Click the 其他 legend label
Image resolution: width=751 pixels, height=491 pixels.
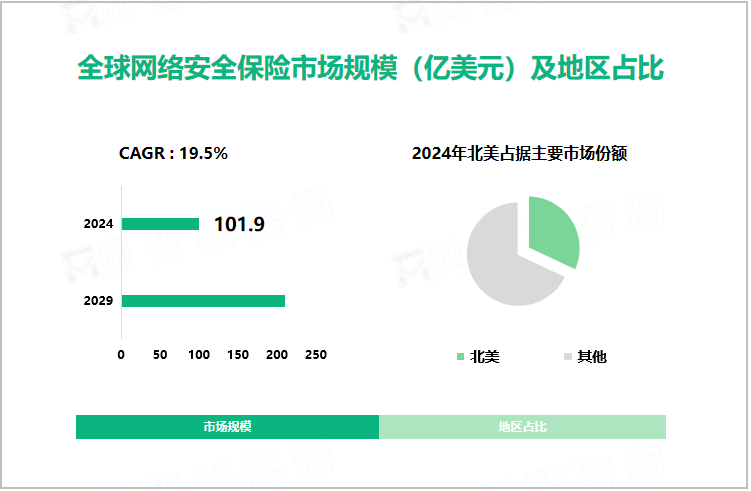[592, 356]
